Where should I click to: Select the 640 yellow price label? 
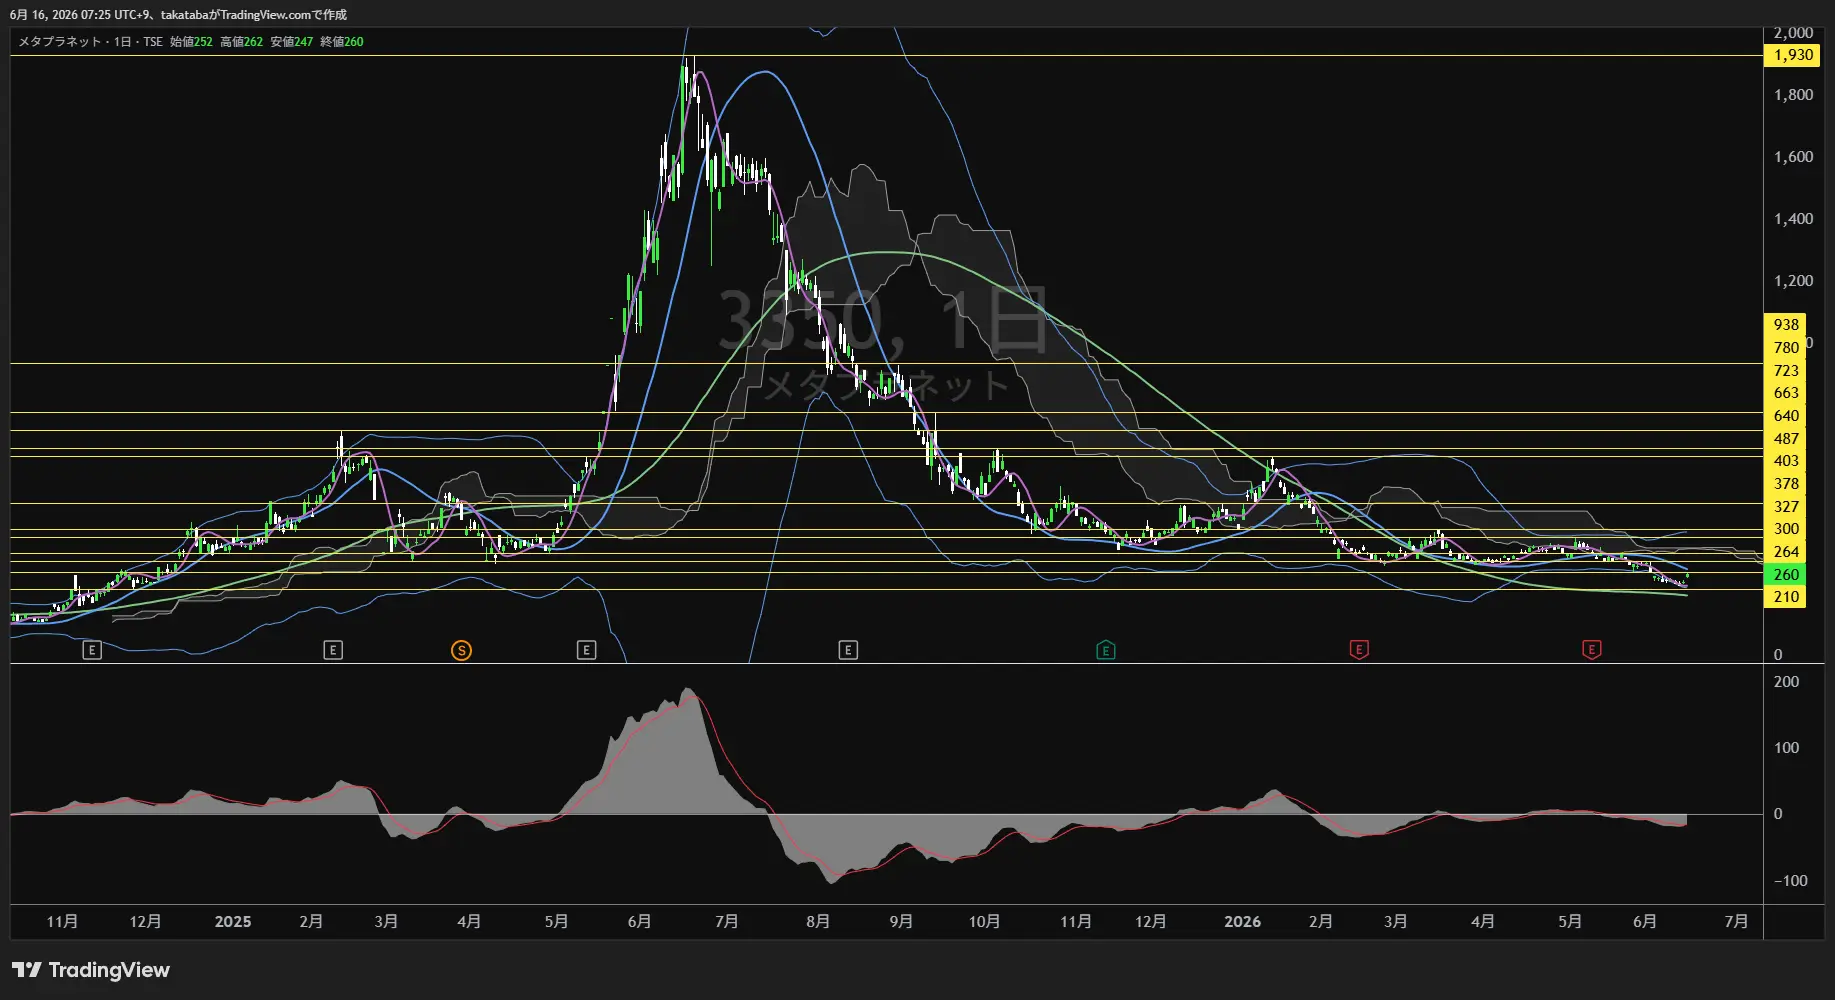coord(1786,416)
